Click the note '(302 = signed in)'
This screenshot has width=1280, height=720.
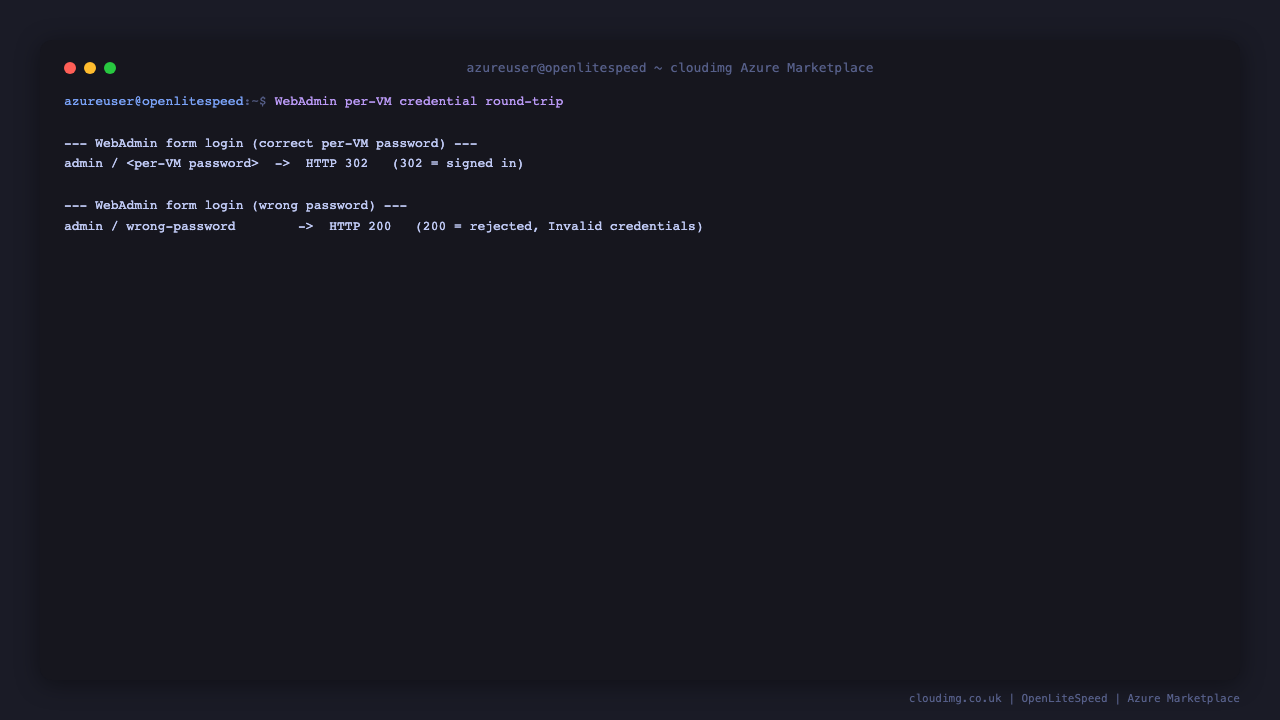[458, 163]
